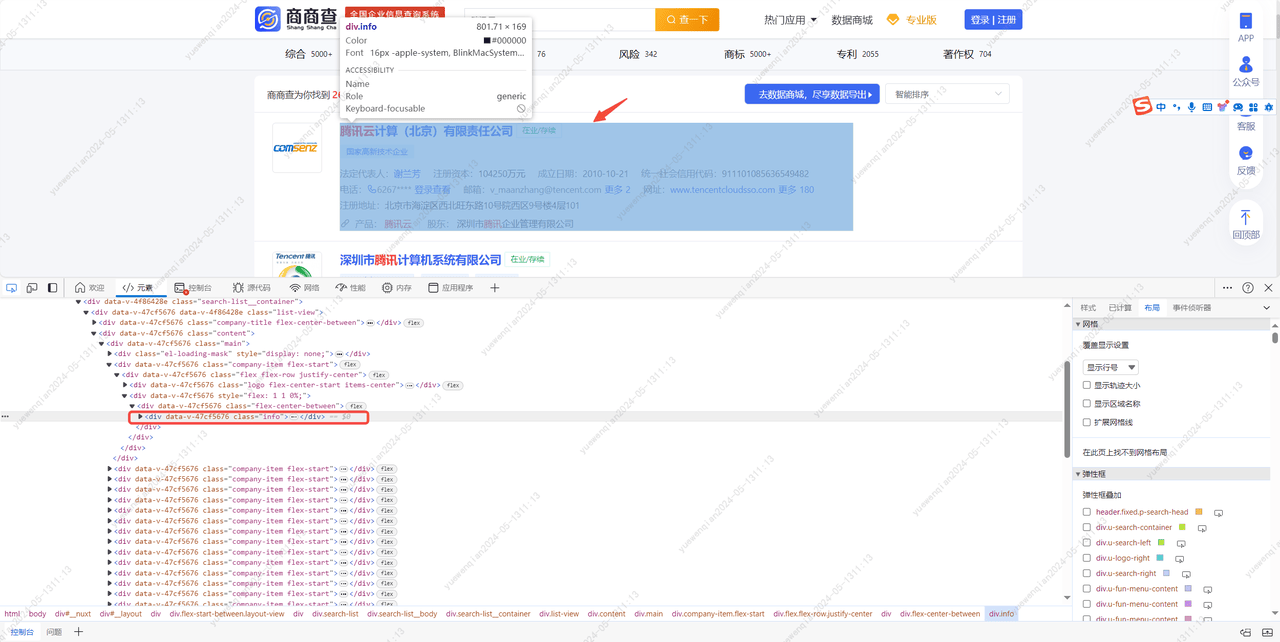Select div.info in the breadcrumb bar
Viewport: 1280px width, 642px height.
pos(1002,613)
